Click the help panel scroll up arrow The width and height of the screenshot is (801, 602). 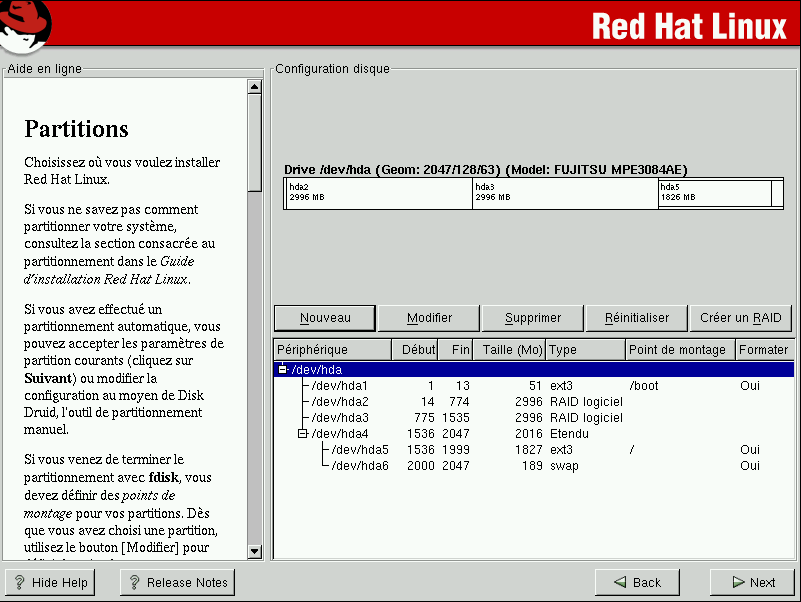[254, 87]
